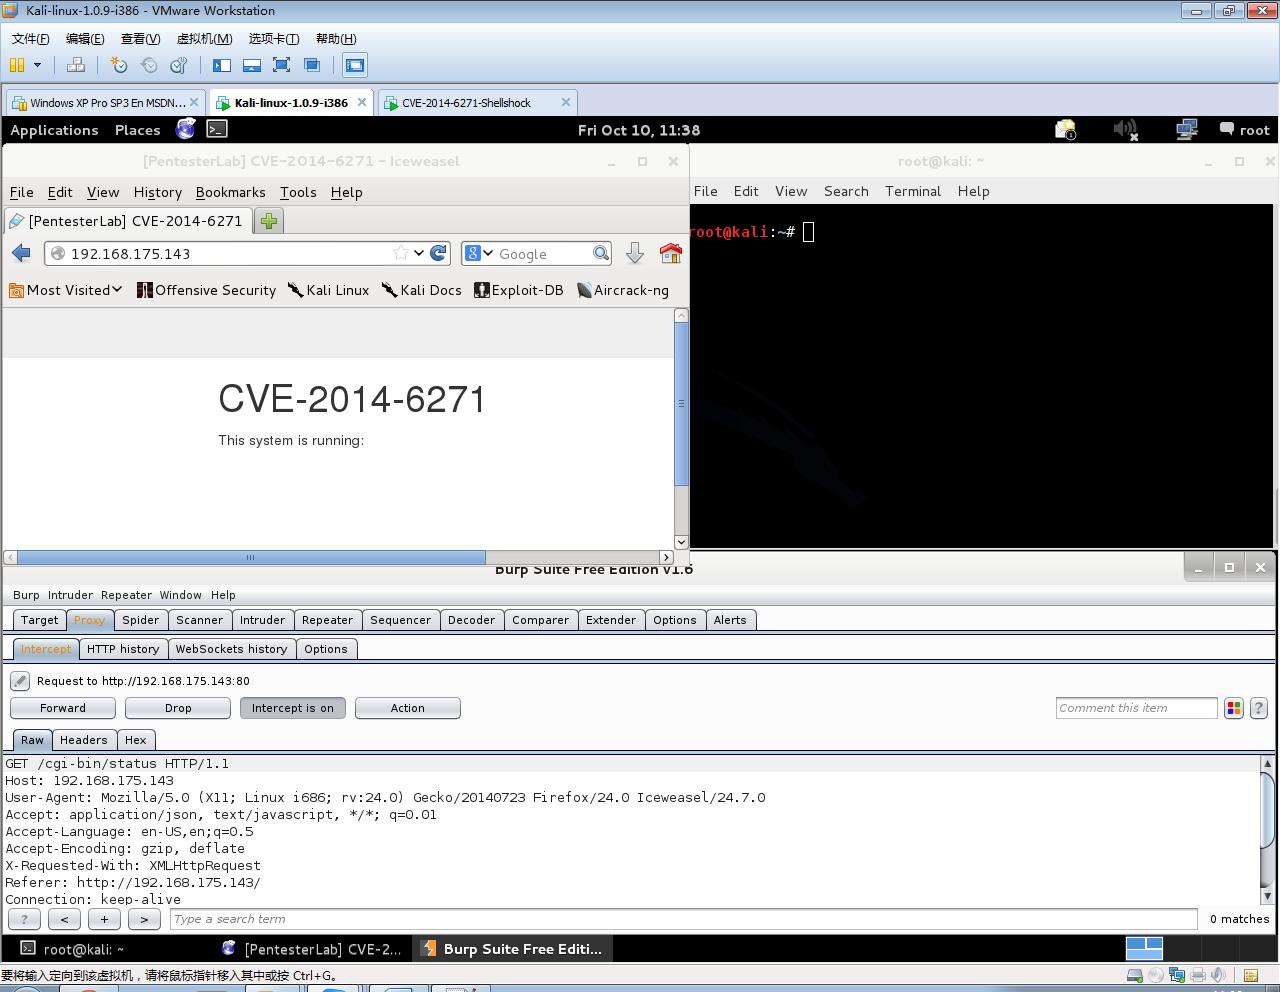The height and width of the screenshot is (992, 1280).
Task: Open the Burp Action menu button
Action: 407,708
